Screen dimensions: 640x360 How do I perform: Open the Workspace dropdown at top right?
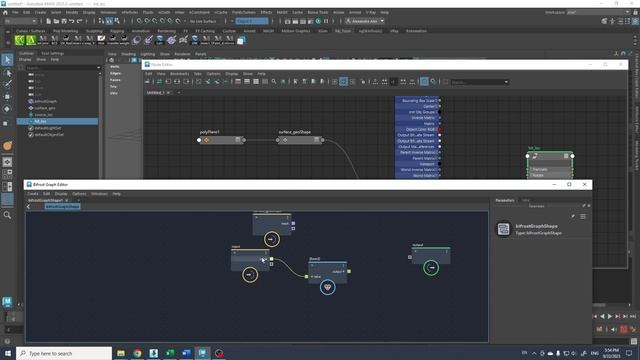(598, 12)
